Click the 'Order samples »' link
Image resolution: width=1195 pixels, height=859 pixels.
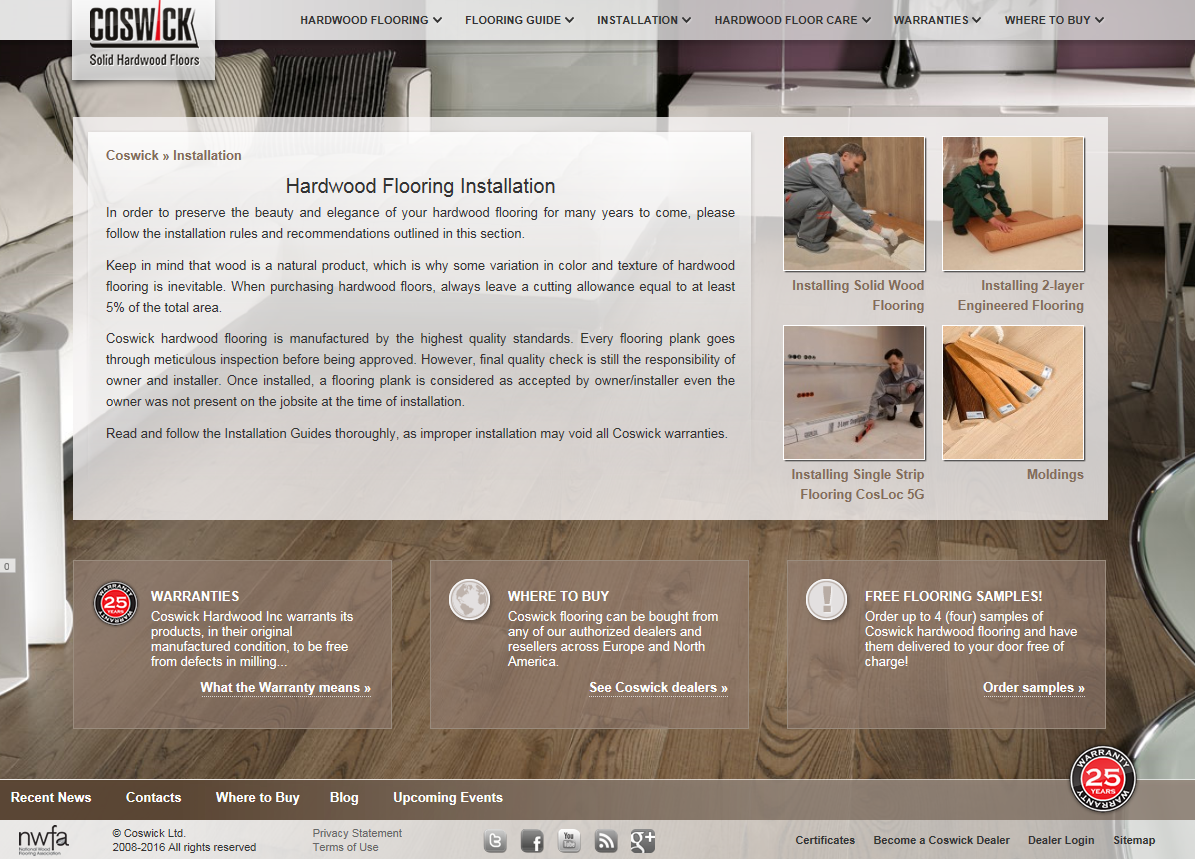[1033, 688]
